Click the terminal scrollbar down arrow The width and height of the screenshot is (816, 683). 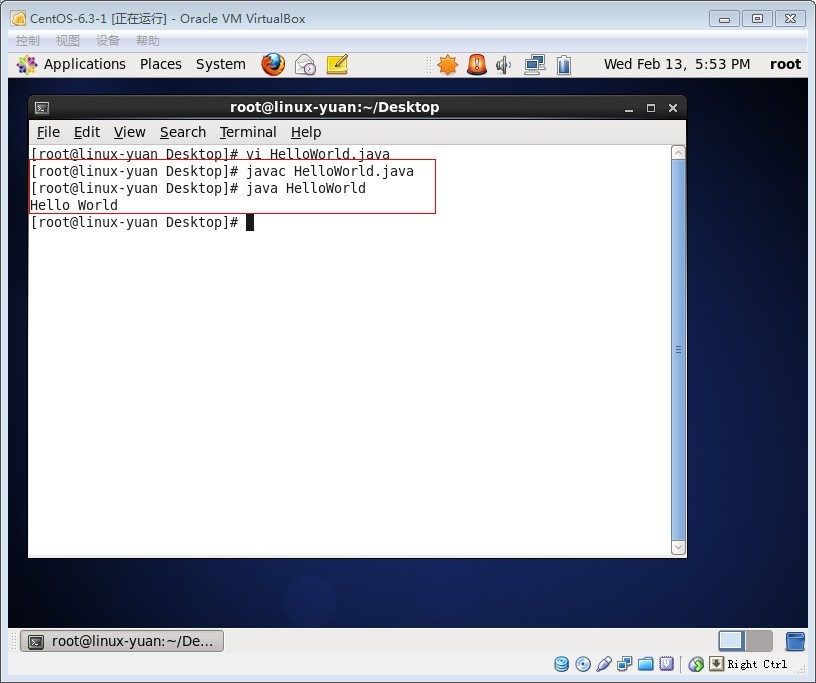click(678, 547)
